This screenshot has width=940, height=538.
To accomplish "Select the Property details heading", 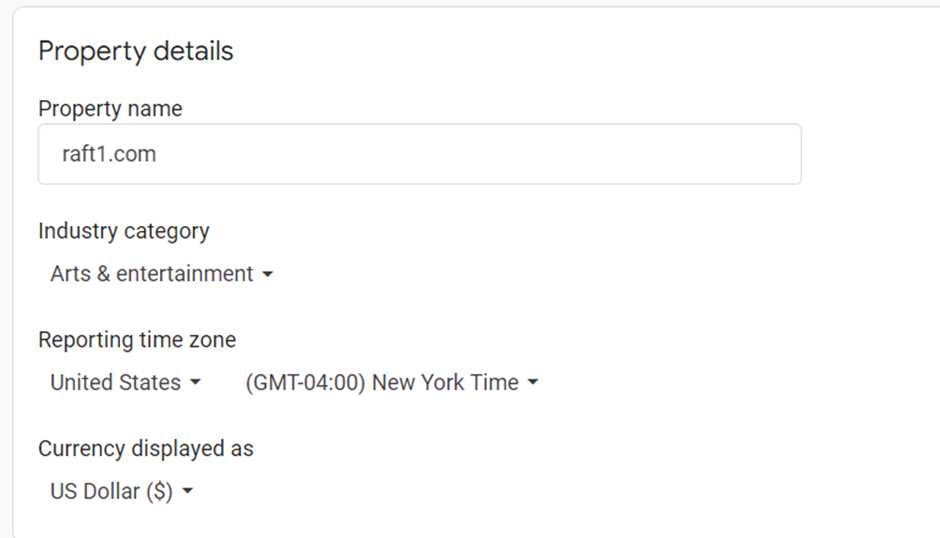I will 135,51.
